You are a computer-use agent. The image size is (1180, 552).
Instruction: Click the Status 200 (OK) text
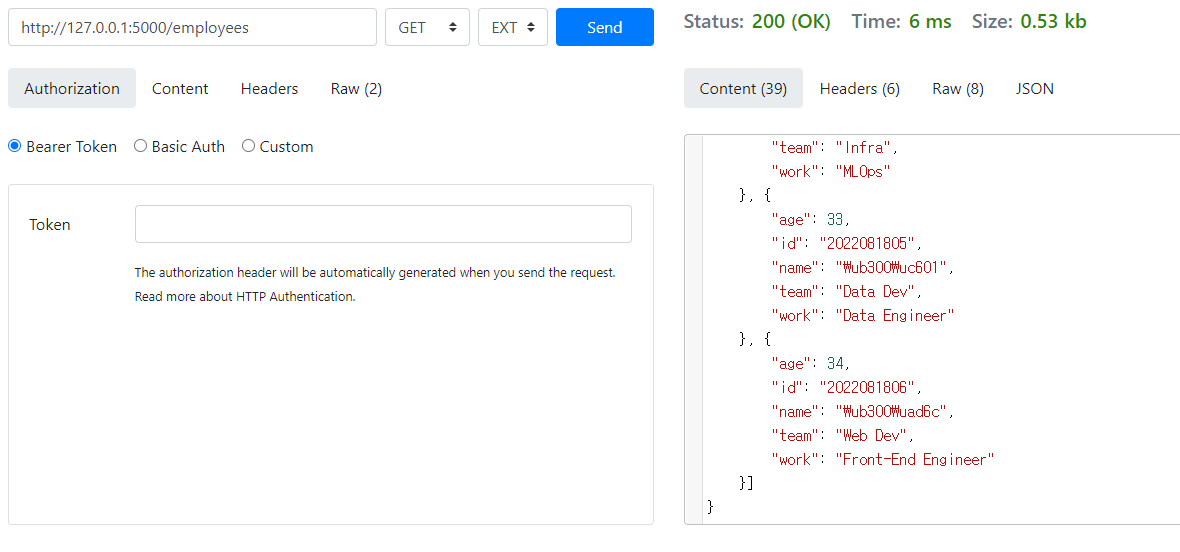coord(757,21)
